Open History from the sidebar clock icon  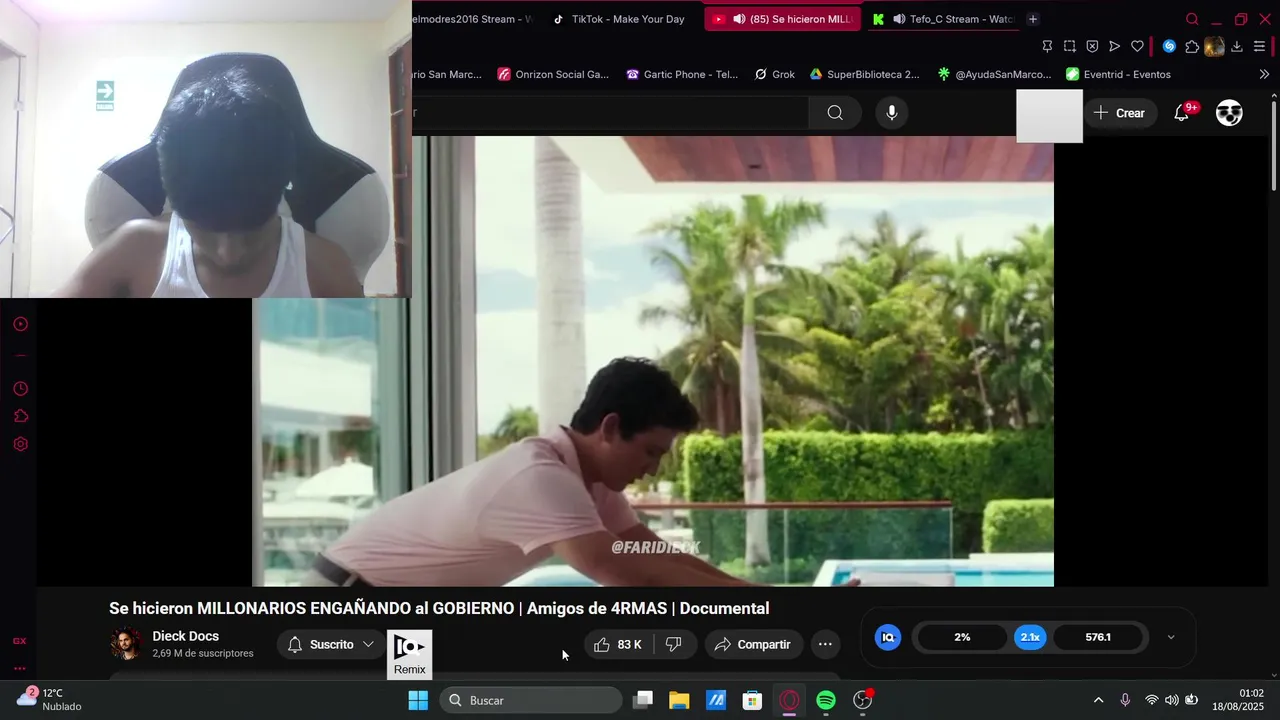coord(20,389)
